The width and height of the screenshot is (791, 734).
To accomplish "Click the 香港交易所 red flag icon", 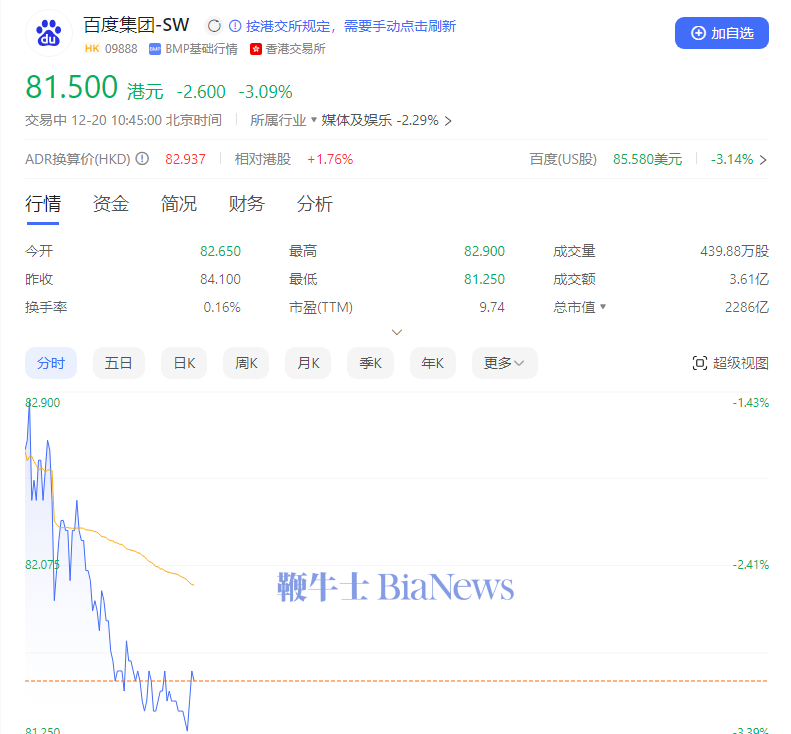I will [256, 49].
